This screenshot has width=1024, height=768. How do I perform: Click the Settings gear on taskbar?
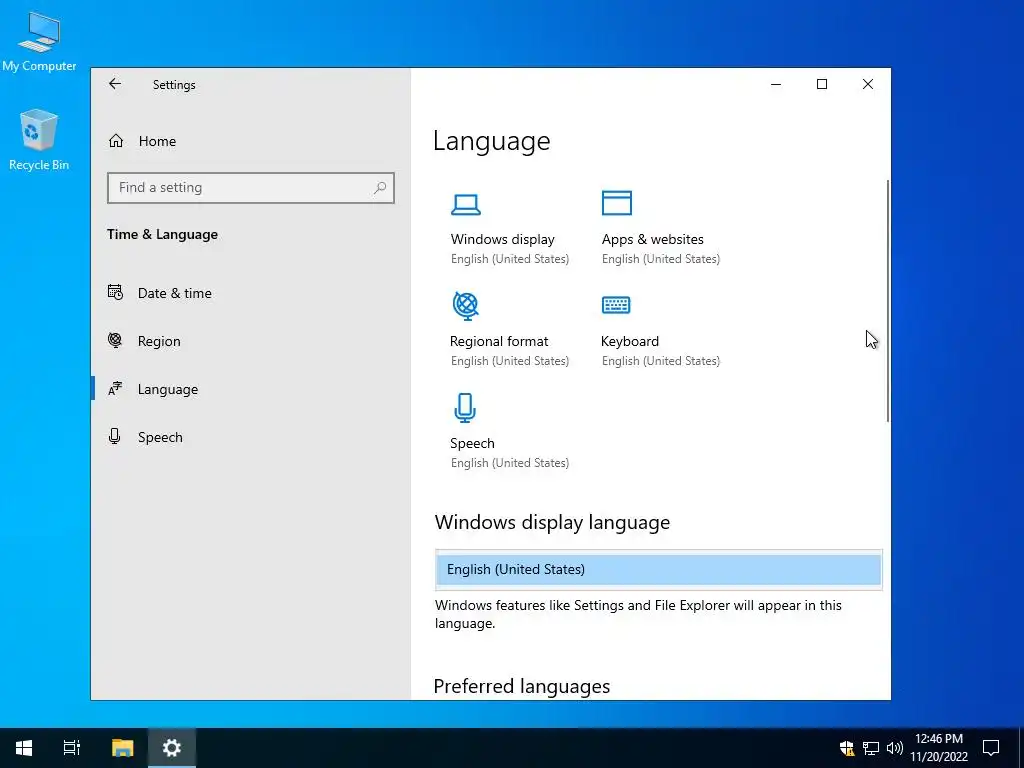[172, 748]
